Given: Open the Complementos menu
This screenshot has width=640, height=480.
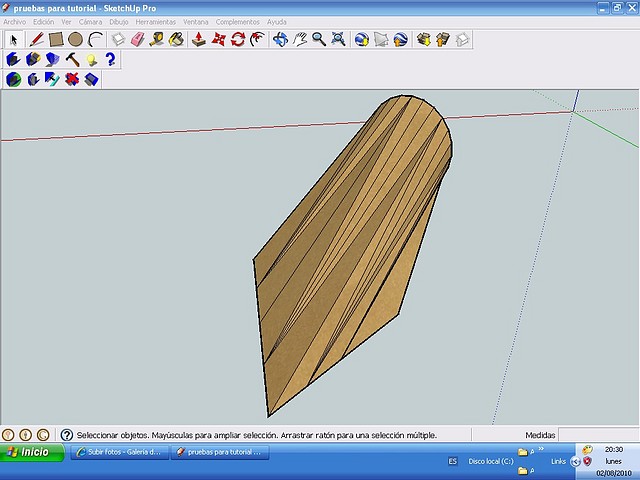Looking at the screenshot, I should pos(238,22).
